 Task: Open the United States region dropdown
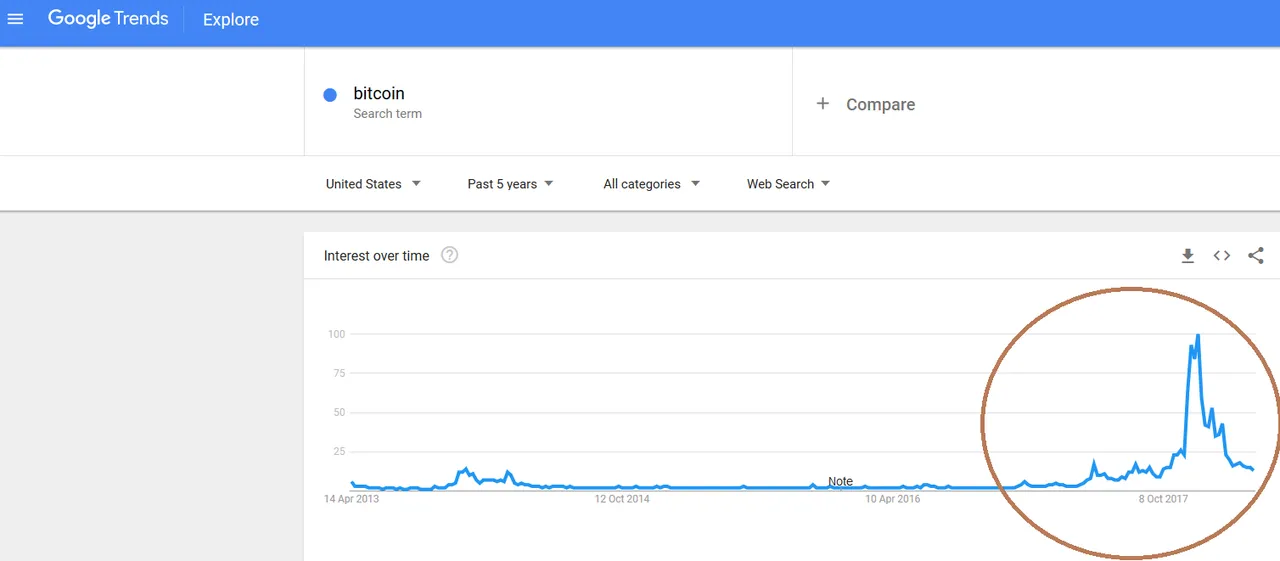373,184
